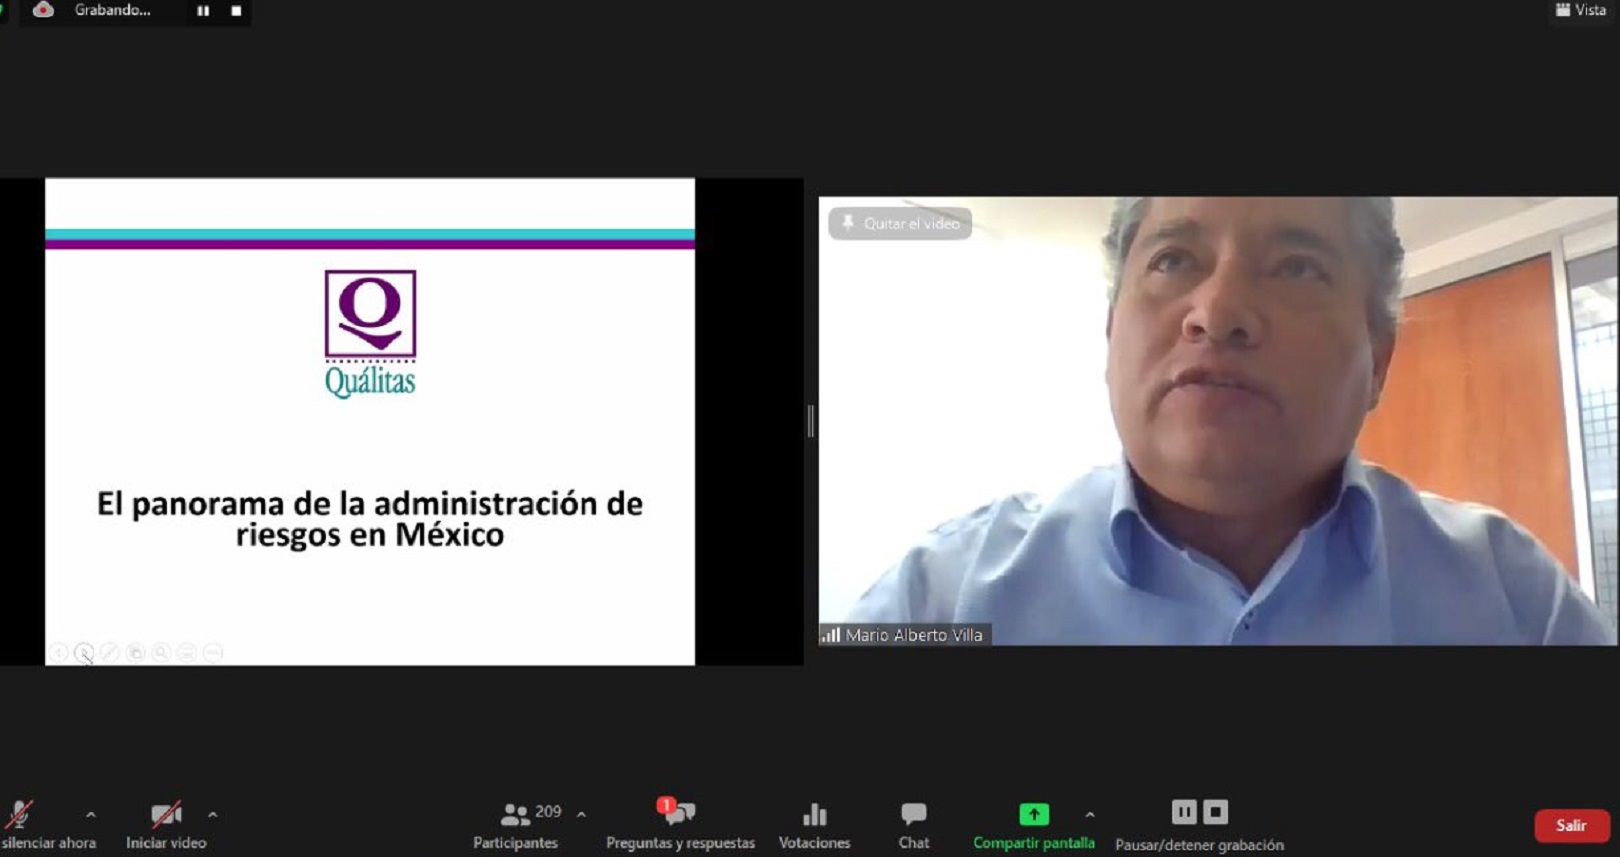
Task: Pause recording from the bottom toolbar
Action: coord(1183,812)
